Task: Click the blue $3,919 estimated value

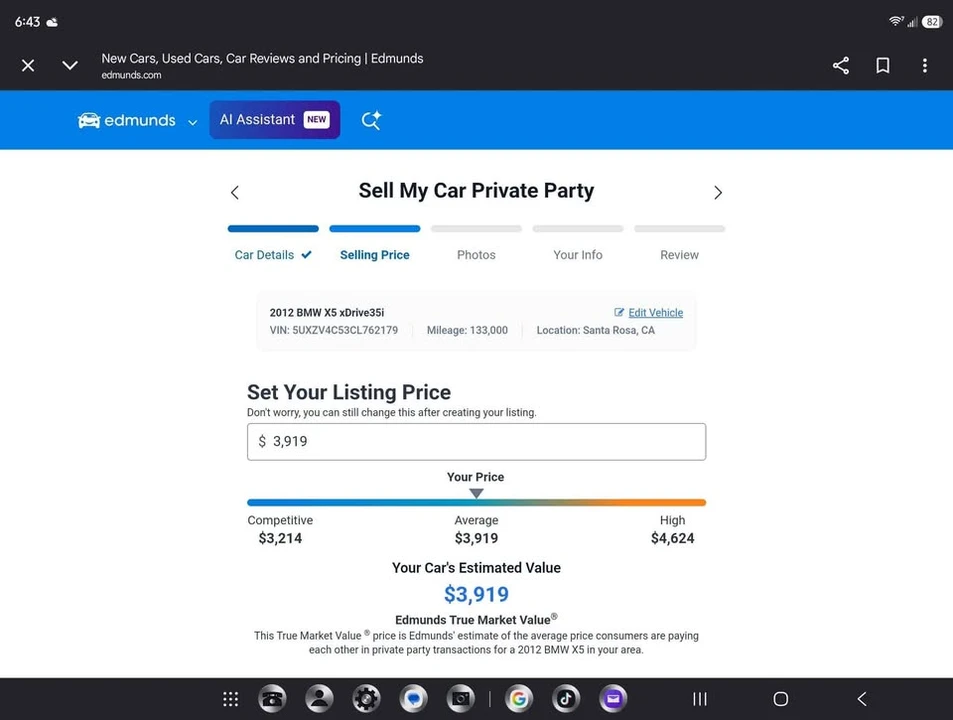Action: click(476, 594)
